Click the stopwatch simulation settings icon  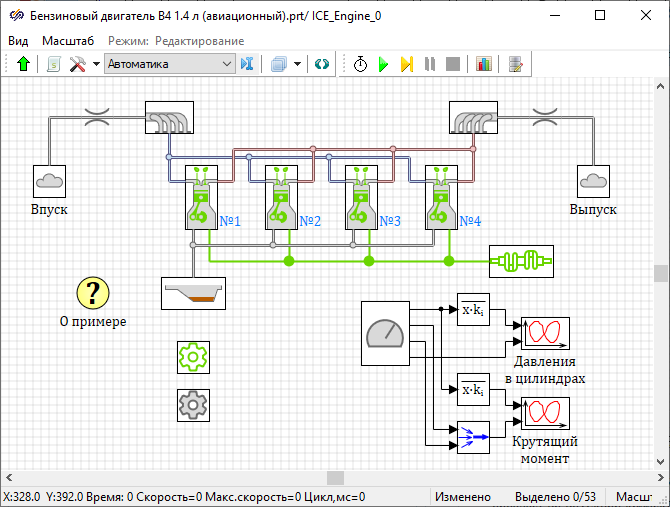(360, 64)
